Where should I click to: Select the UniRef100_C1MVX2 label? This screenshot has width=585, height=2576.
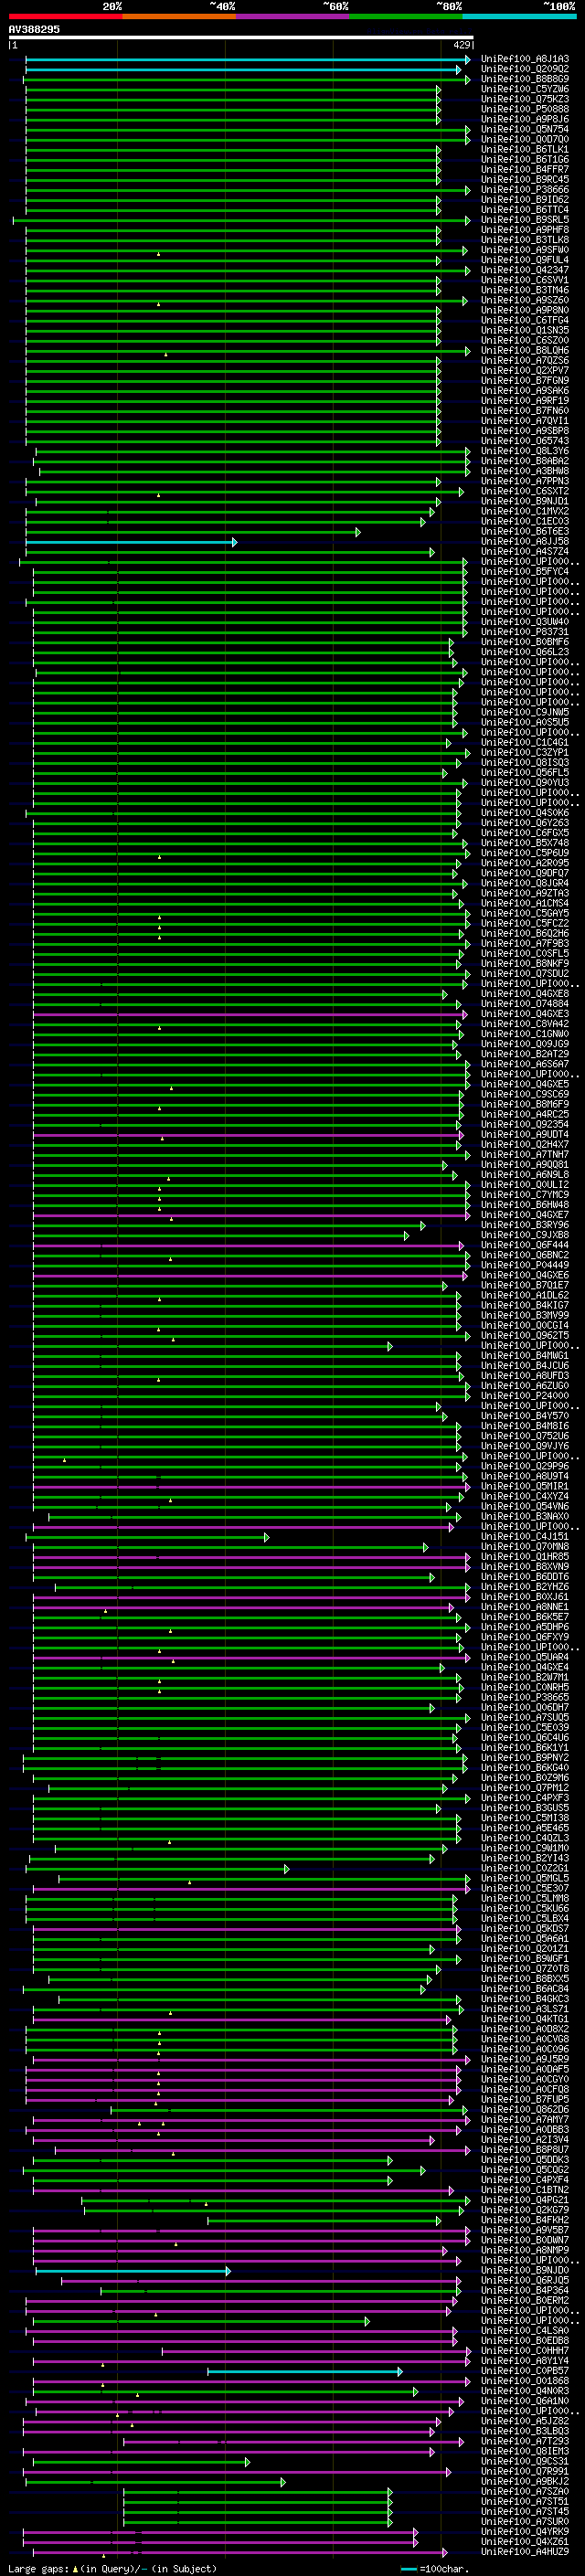(525, 511)
